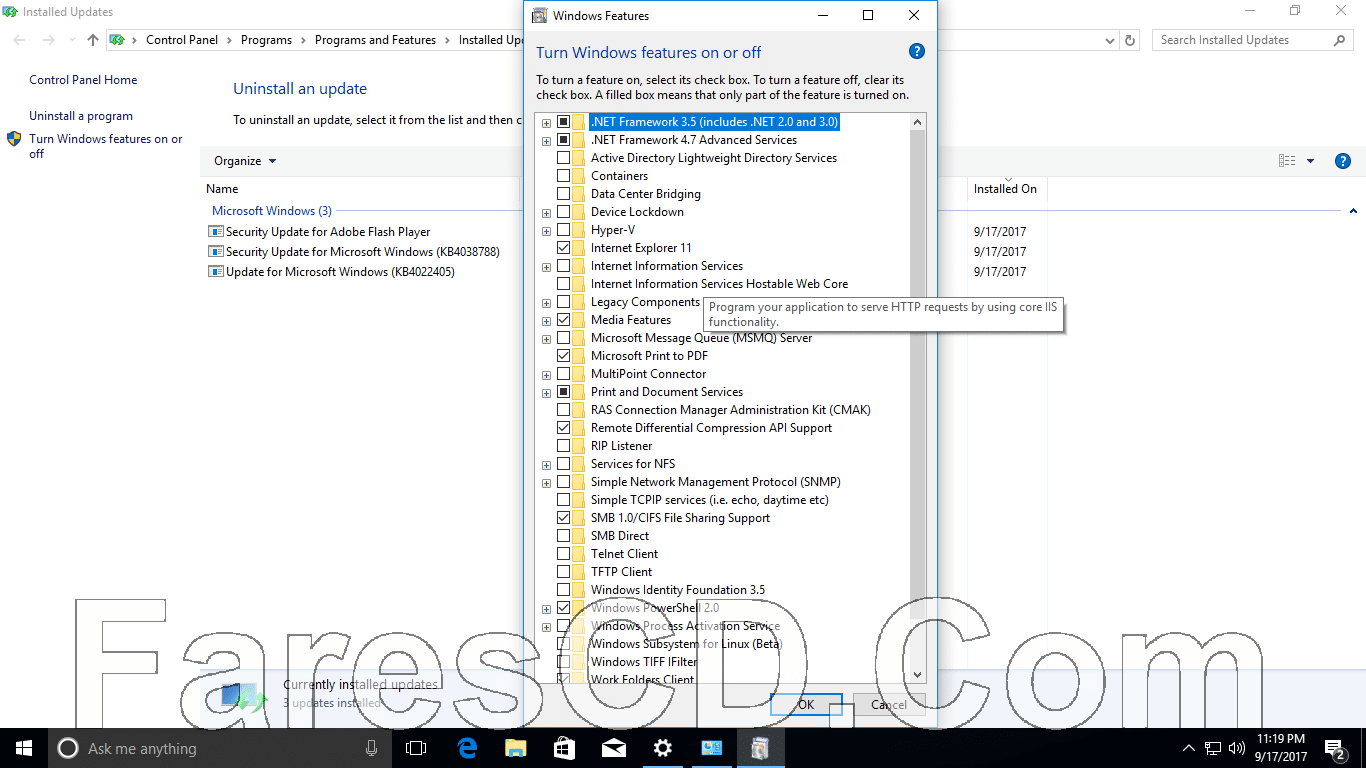
Task: Click Programs and Features breadcrumb
Action: pos(375,40)
